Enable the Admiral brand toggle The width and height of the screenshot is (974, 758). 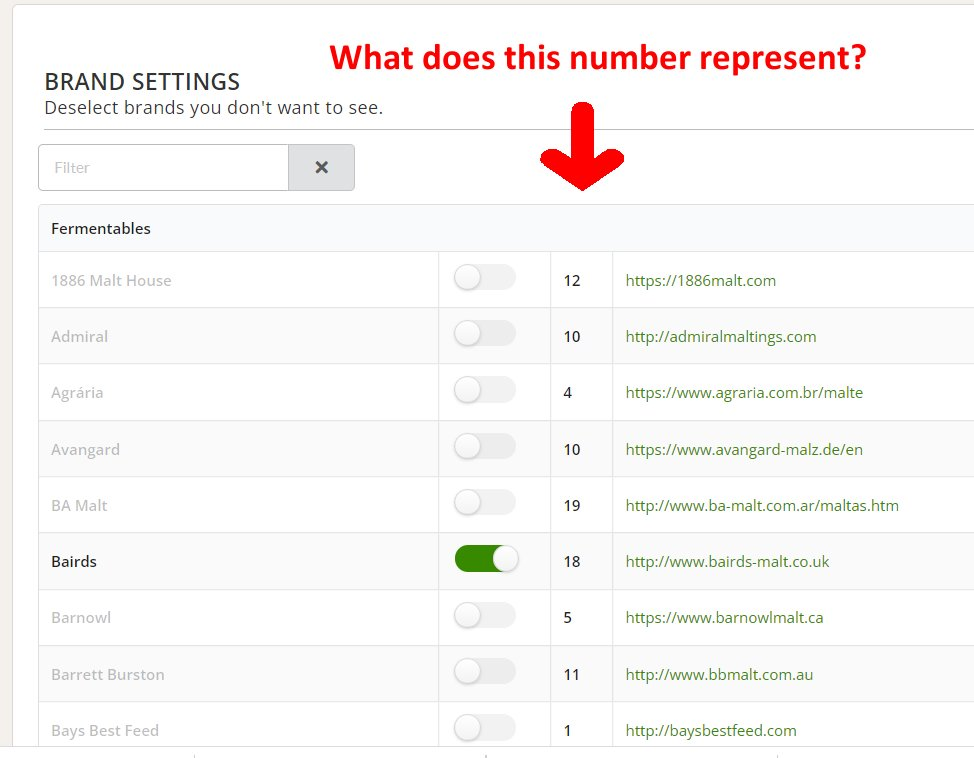[x=485, y=335]
